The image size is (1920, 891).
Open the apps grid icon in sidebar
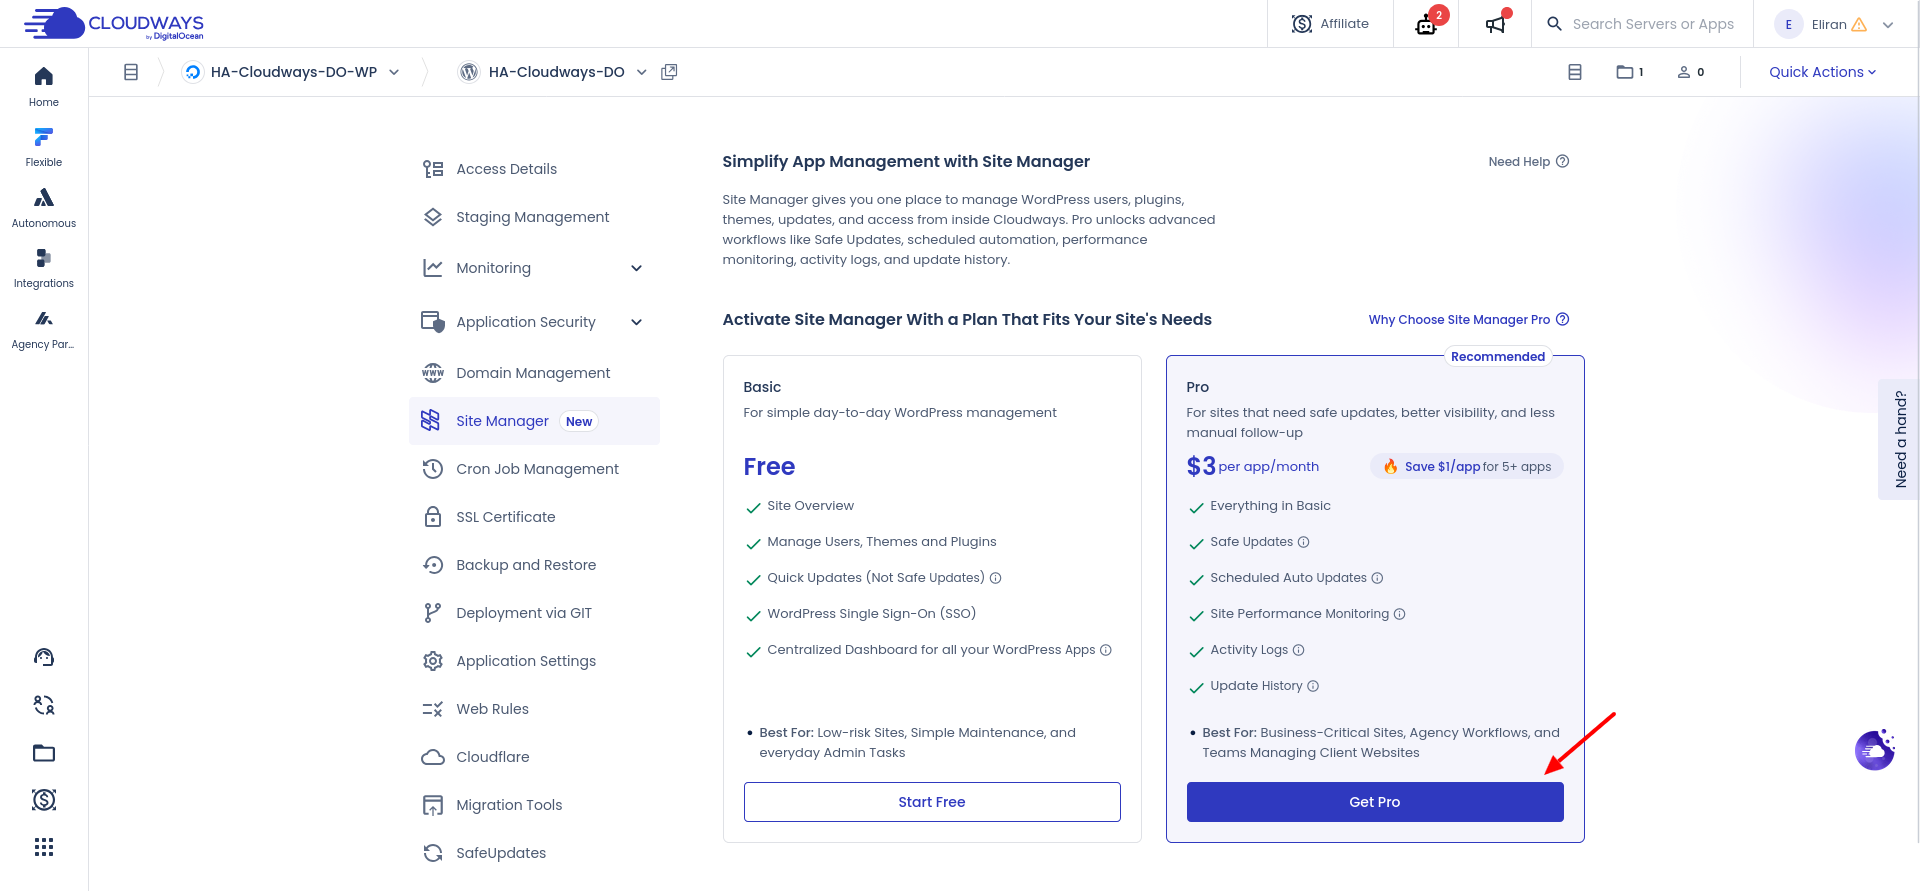click(x=44, y=848)
